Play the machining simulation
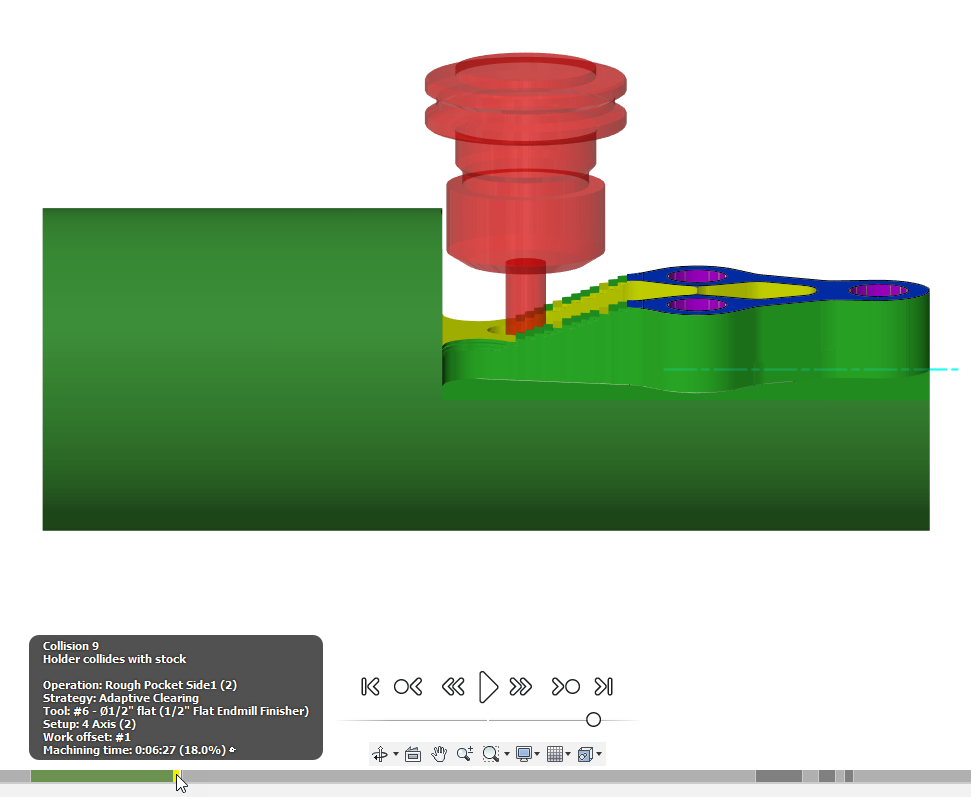The height and width of the screenshot is (797, 971). coord(488,686)
